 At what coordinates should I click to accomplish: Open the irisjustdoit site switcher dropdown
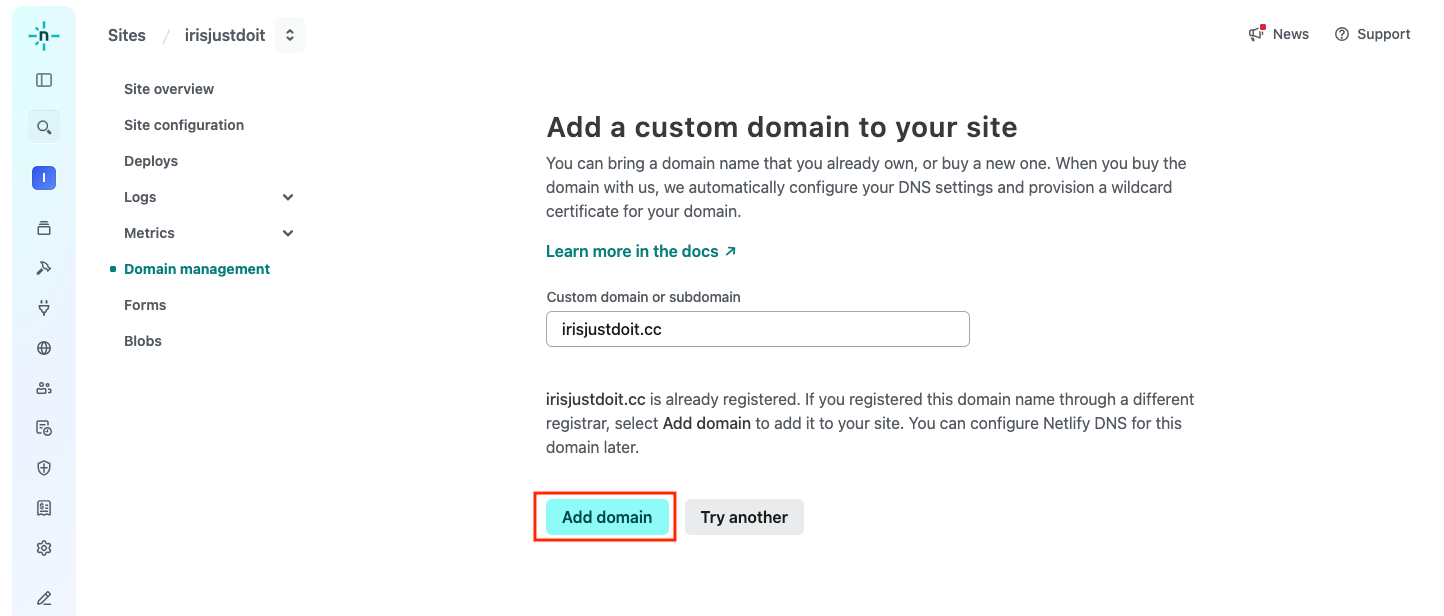tap(290, 35)
